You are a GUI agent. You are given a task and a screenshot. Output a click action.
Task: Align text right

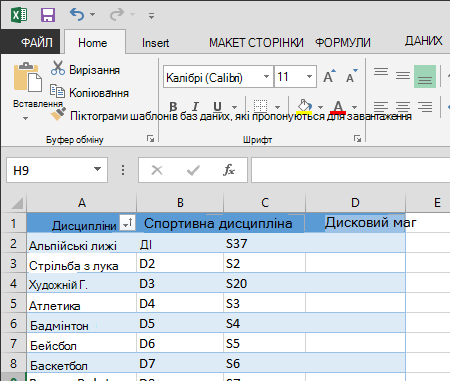pos(425,107)
